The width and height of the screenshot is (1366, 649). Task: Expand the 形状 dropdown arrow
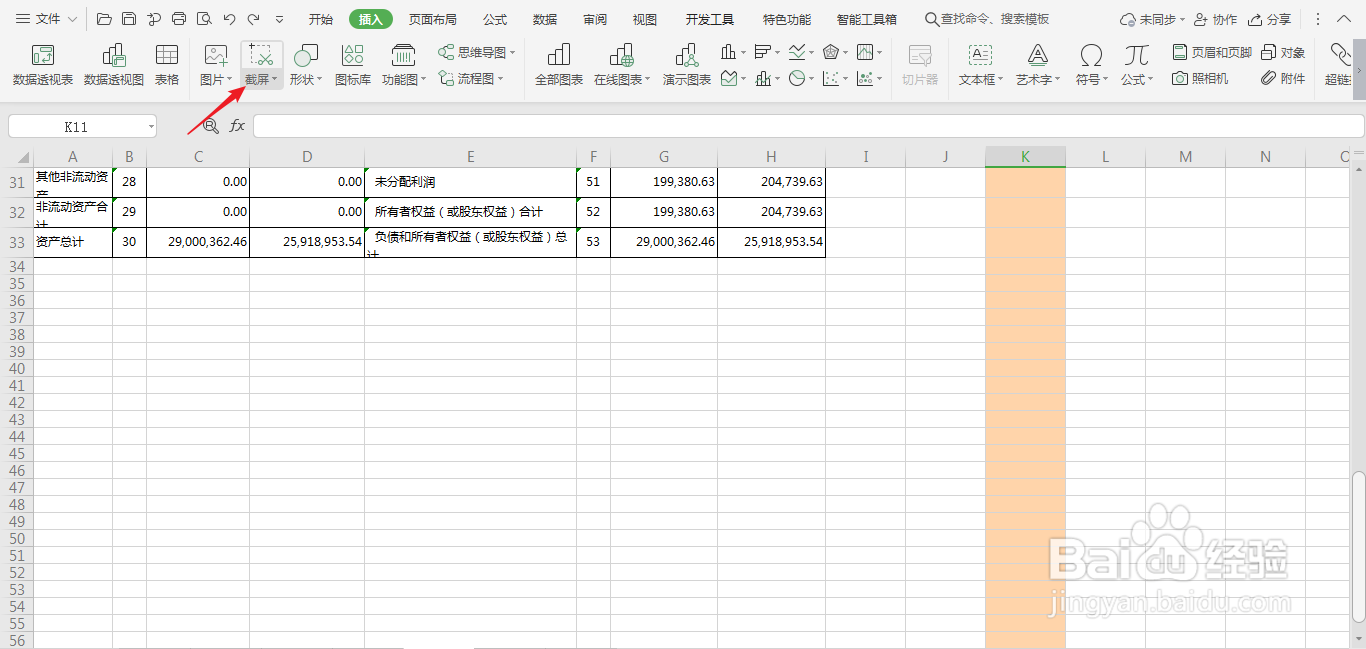(320, 80)
